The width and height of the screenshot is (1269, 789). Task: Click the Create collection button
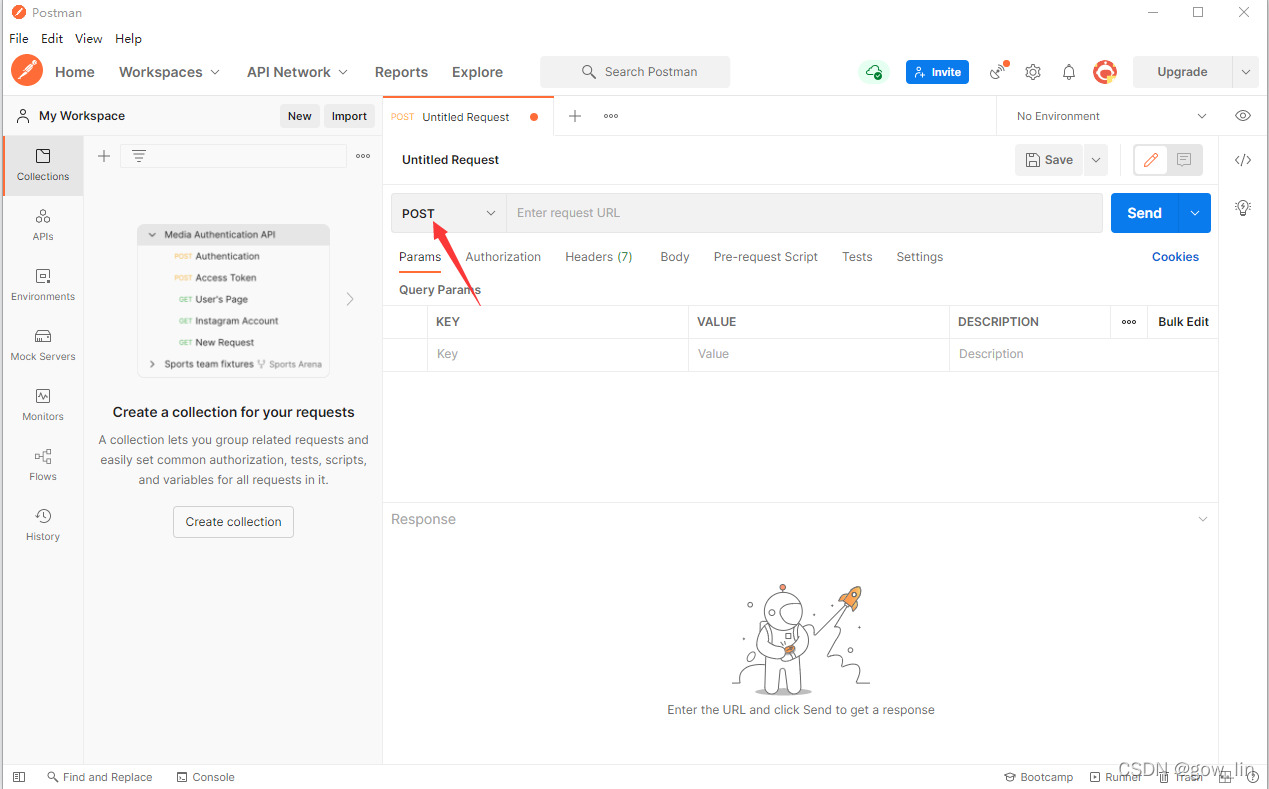pyautogui.click(x=233, y=522)
